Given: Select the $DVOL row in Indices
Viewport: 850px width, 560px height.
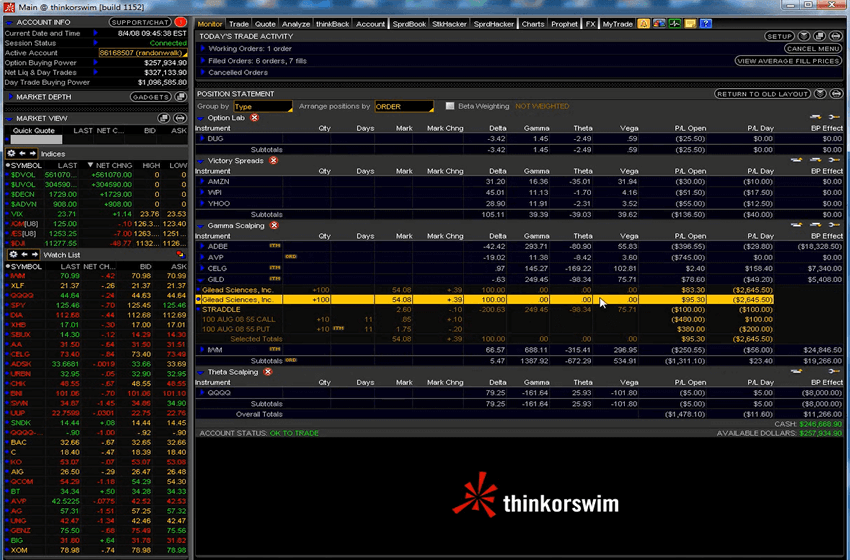Looking at the screenshot, I should coord(96,175).
